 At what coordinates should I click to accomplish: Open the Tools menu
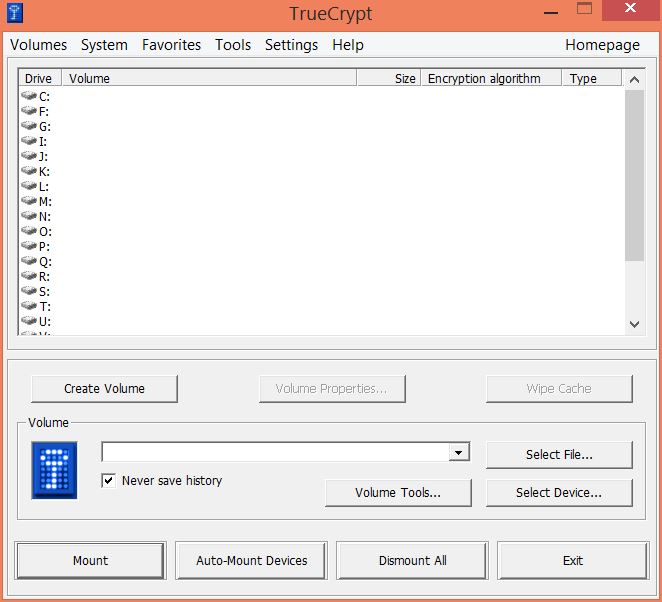(x=233, y=45)
